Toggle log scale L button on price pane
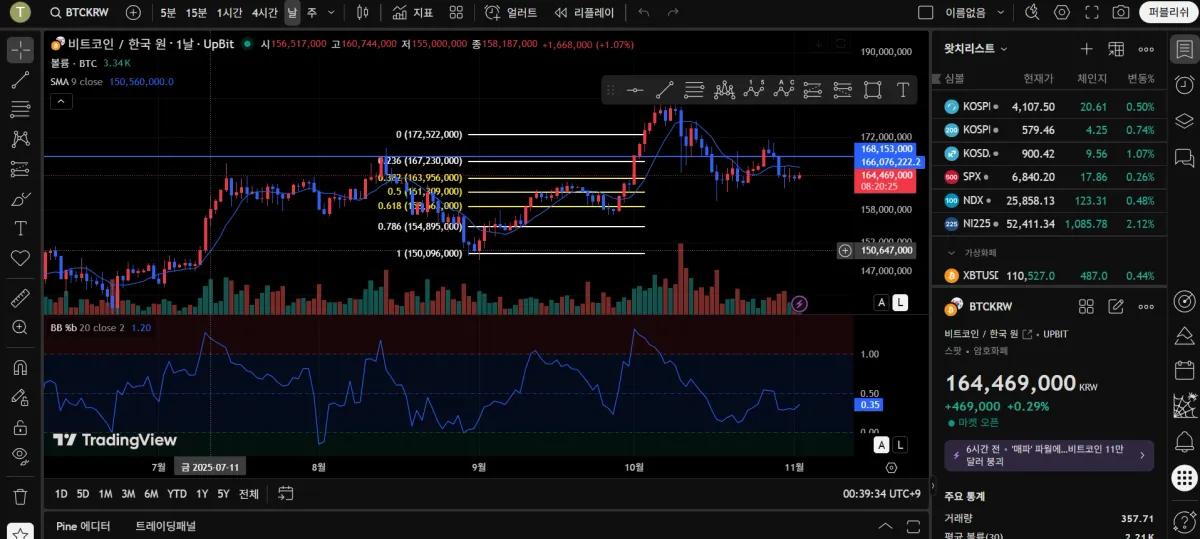 (900, 302)
